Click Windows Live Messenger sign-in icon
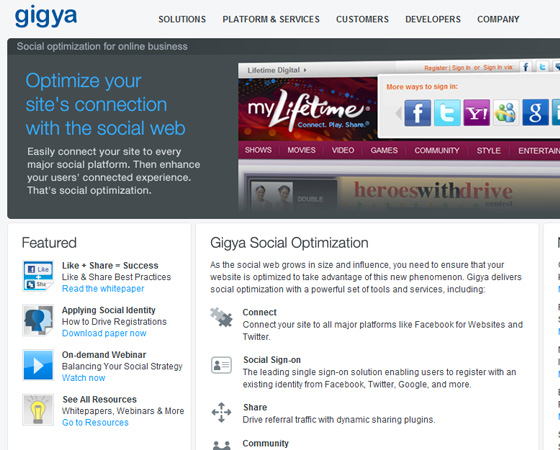 [x=506, y=113]
